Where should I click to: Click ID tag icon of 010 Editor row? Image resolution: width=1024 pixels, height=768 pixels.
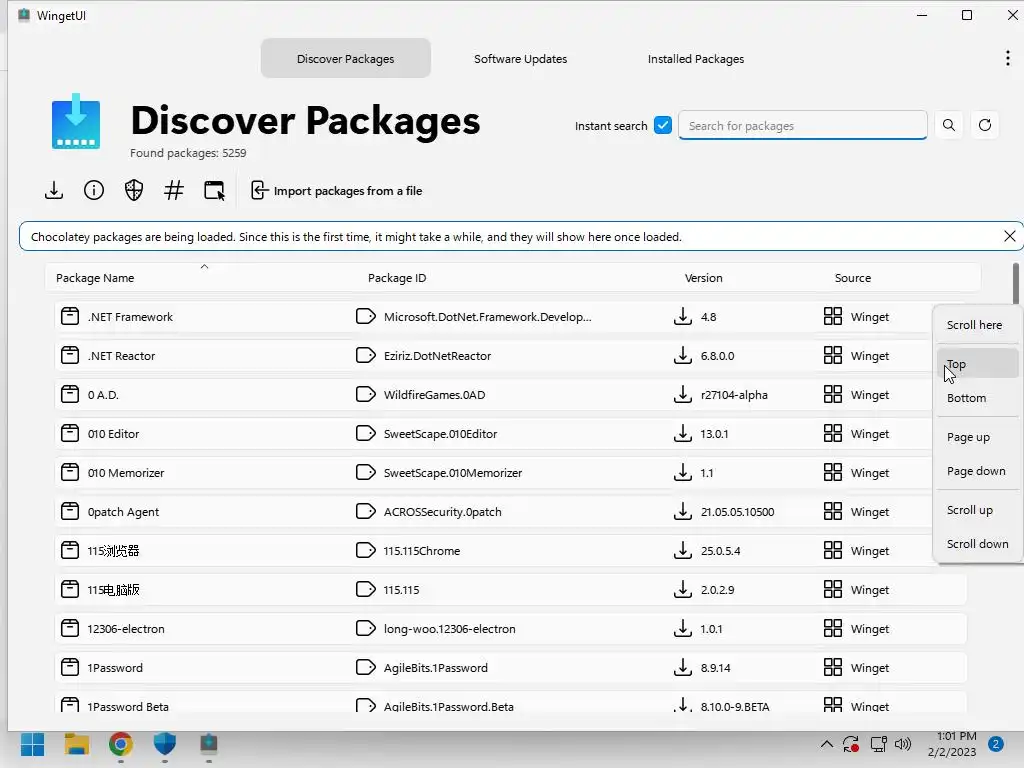point(366,433)
